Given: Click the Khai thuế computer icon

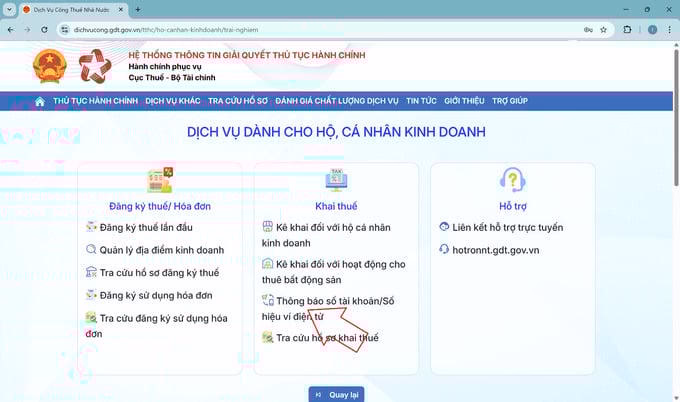Looking at the screenshot, I should 336,180.
